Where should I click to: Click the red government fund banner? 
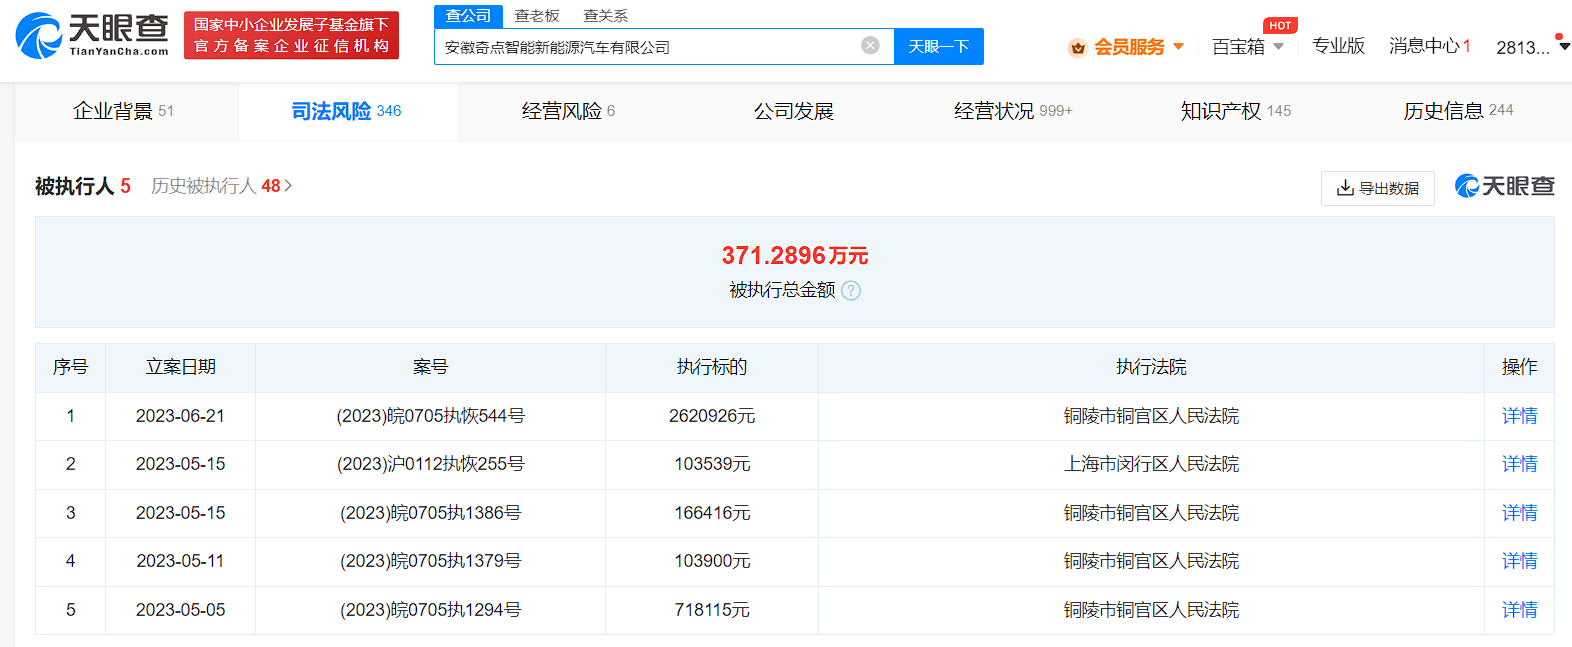click(x=291, y=35)
